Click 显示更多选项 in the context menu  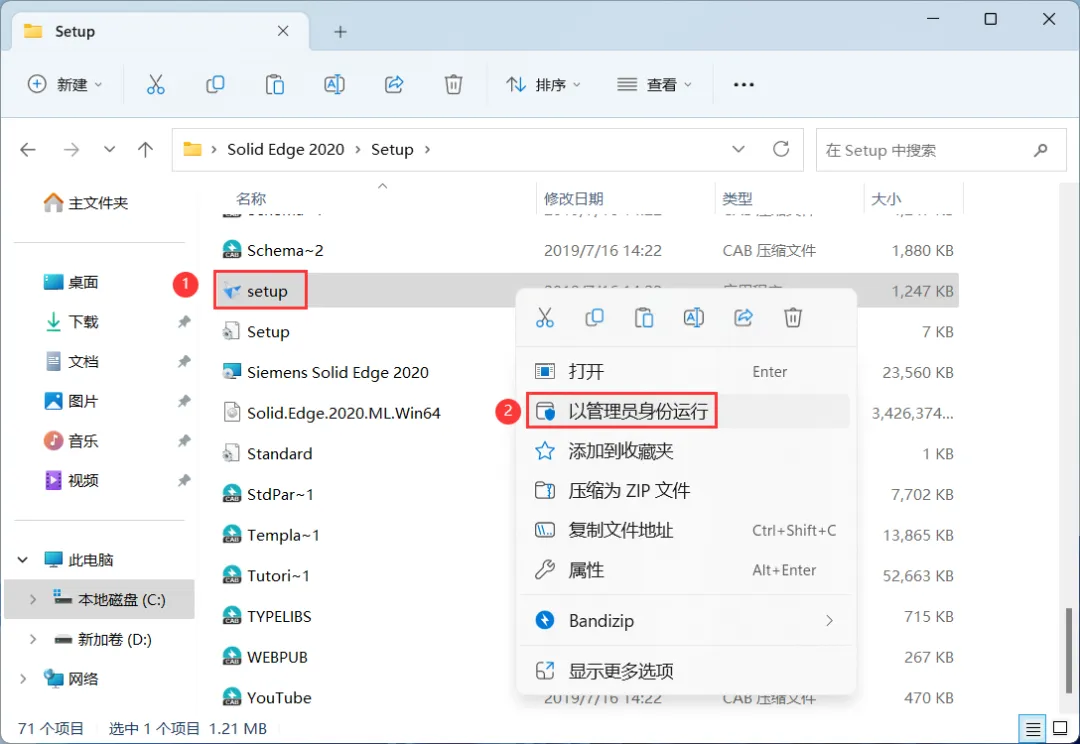[x=687, y=671]
